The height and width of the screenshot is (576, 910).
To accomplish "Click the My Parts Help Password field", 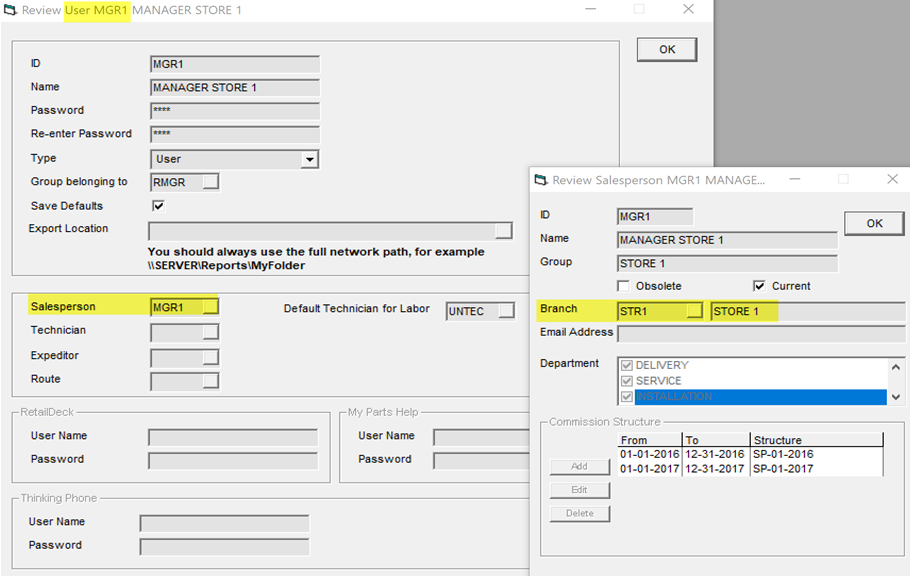I will point(482,461).
